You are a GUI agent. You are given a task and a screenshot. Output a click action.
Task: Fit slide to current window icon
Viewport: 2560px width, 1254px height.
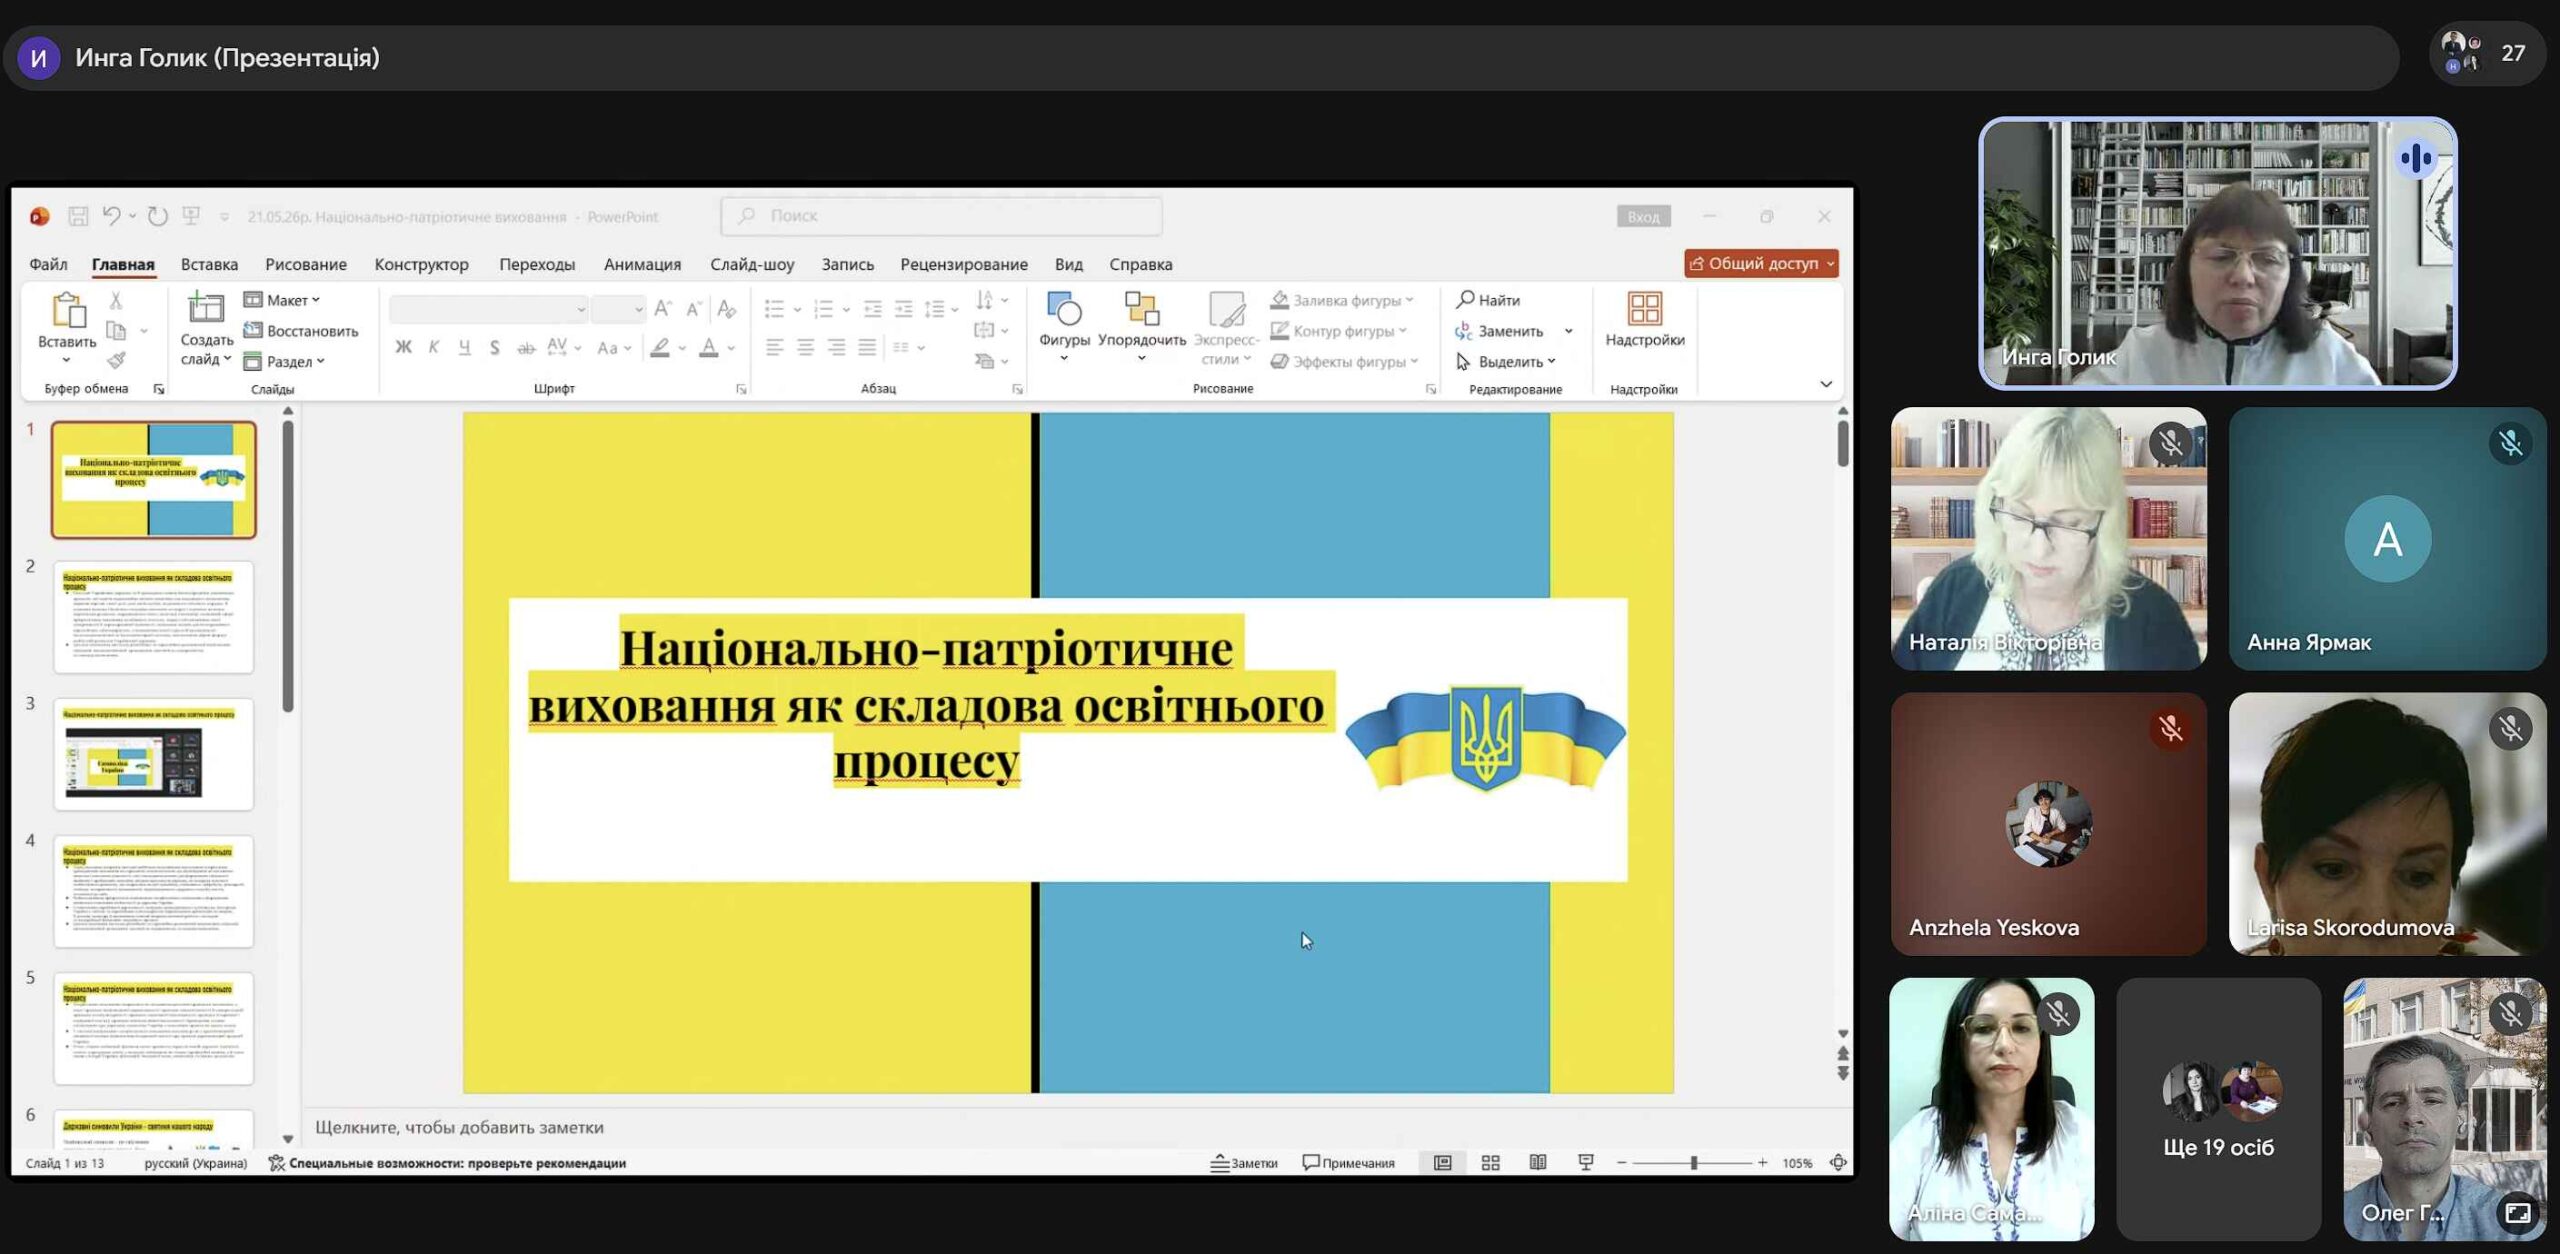[x=1838, y=1163]
